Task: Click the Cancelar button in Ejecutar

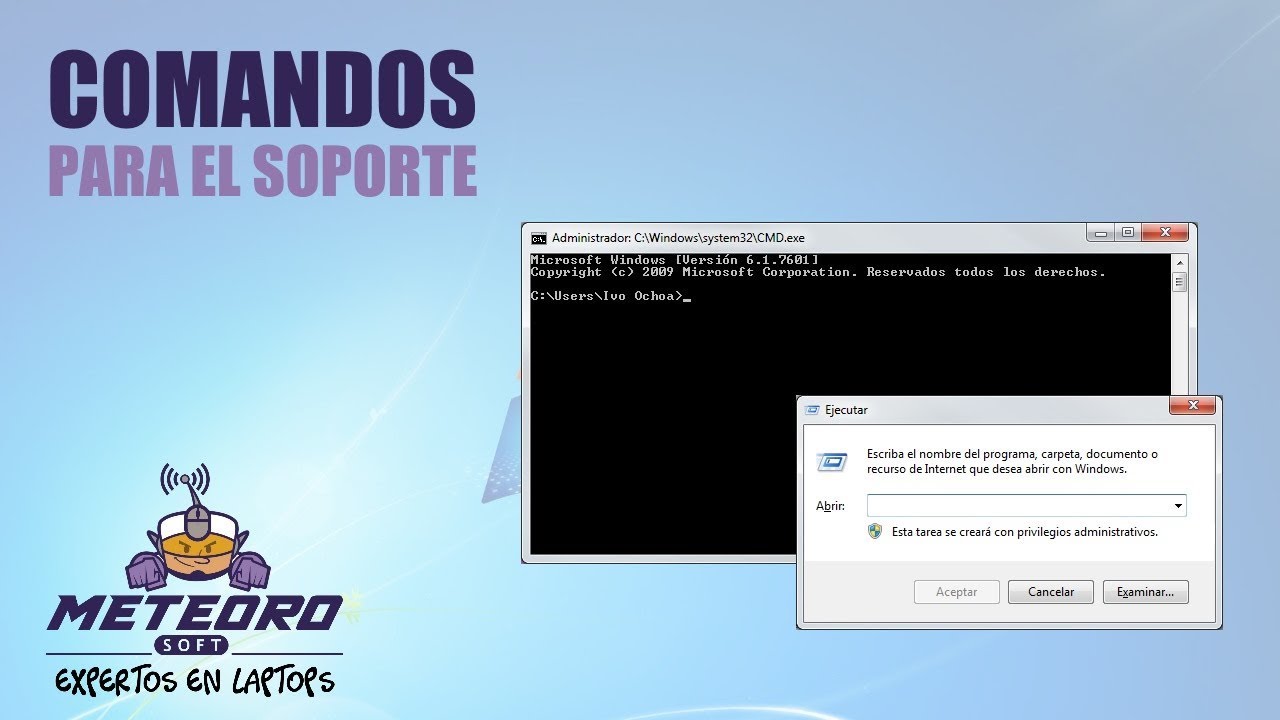Action: pyautogui.click(x=1051, y=592)
